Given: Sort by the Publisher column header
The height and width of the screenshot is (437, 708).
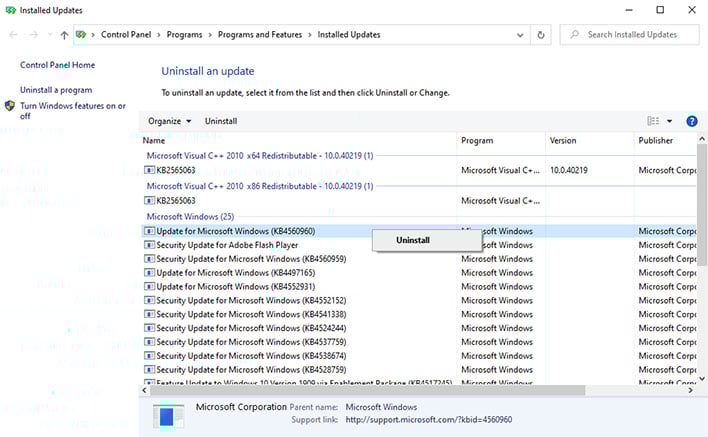Looking at the screenshot, I should (666, 140).
